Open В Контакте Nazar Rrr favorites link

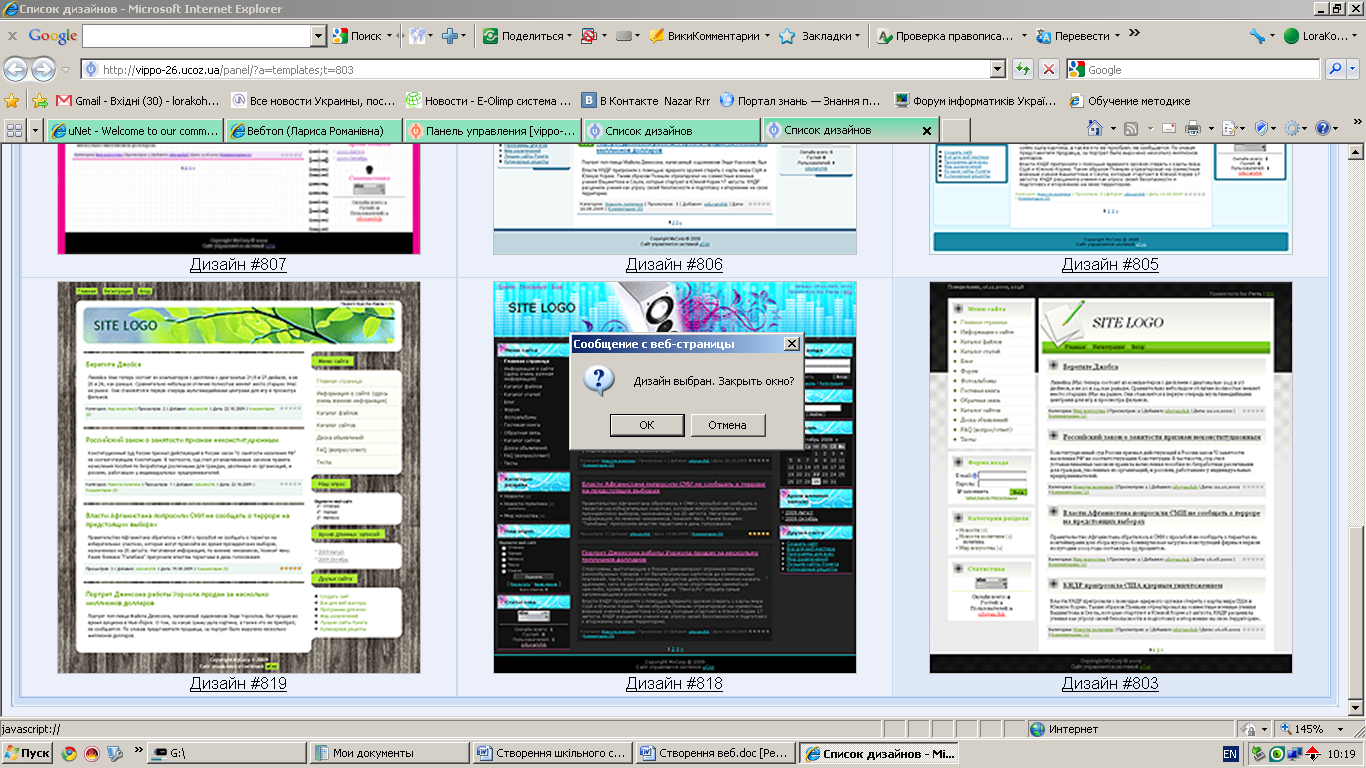(645, 101)
